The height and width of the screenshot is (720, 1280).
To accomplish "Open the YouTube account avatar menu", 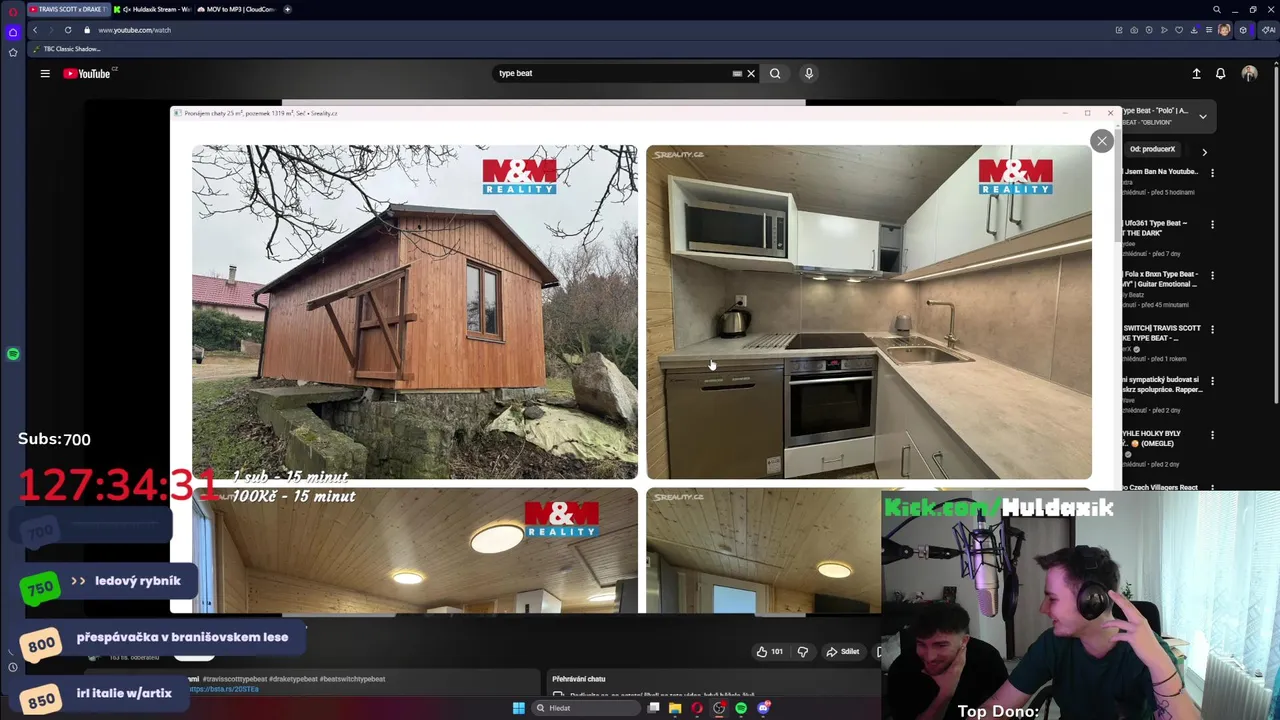I will (1249, 73).
